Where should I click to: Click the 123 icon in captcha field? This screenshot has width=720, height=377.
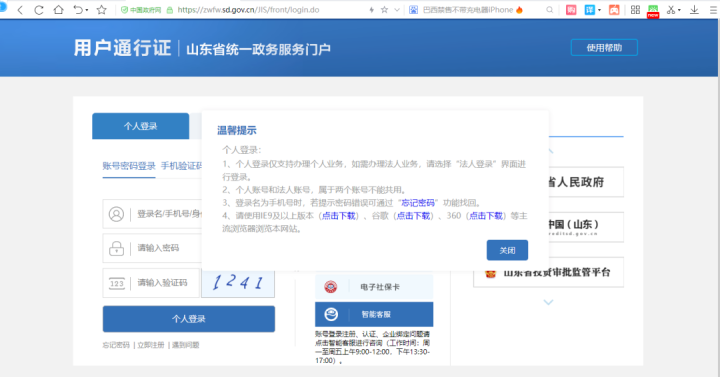117,283
